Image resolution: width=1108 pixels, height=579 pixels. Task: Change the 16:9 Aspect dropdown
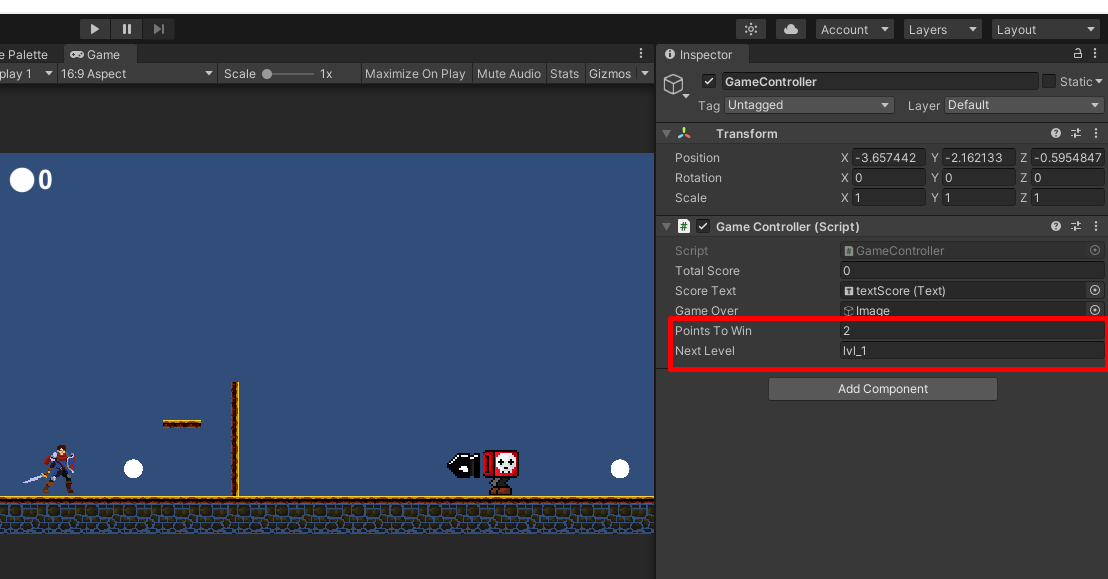pyautogui.click(x=136, y=74)
